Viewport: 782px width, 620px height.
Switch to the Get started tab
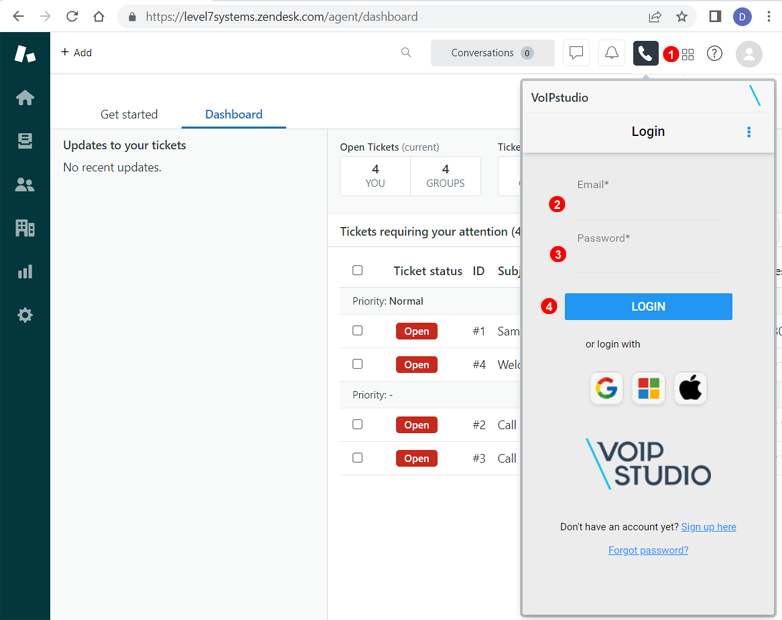coord(129,114)
